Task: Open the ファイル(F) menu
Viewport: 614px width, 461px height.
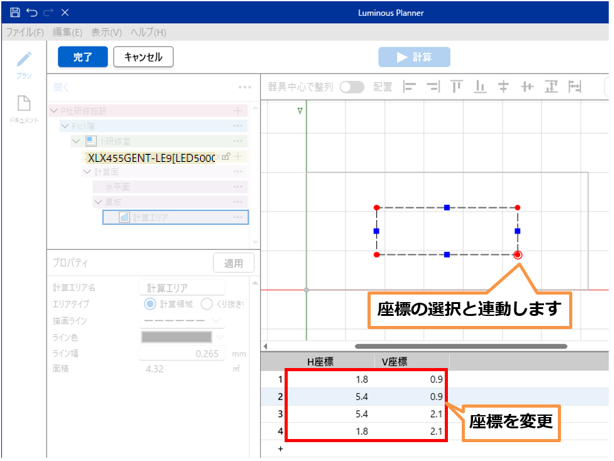Action: click(x=25, y=32)
